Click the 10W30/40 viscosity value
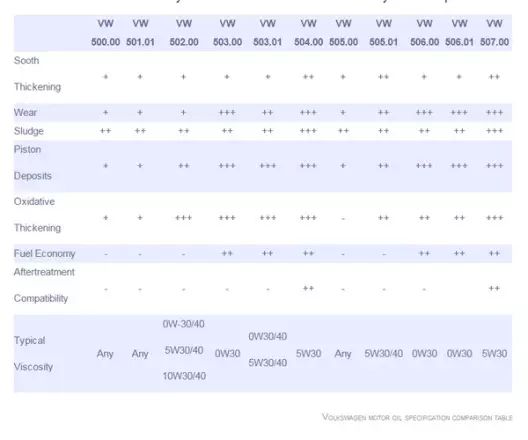This screenshot has height=440, width=528. (x=184, y=376)
